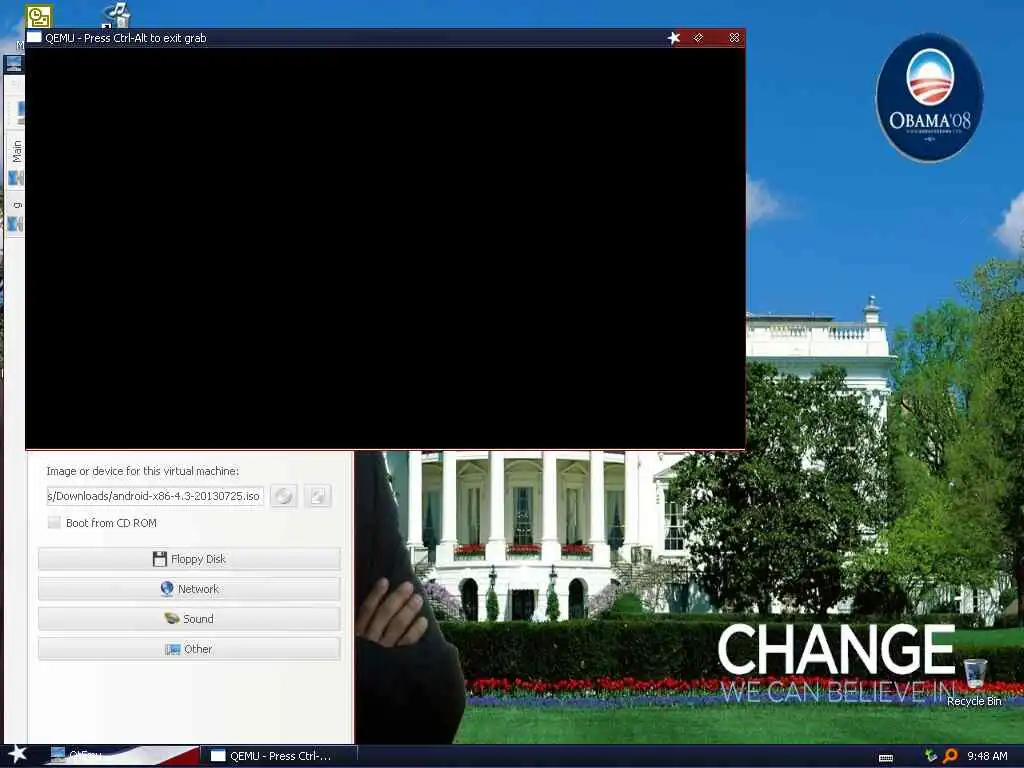Click the QEMU window title bar icon
Viewport: 1024px width, 768px height.
tap(34, 37)
